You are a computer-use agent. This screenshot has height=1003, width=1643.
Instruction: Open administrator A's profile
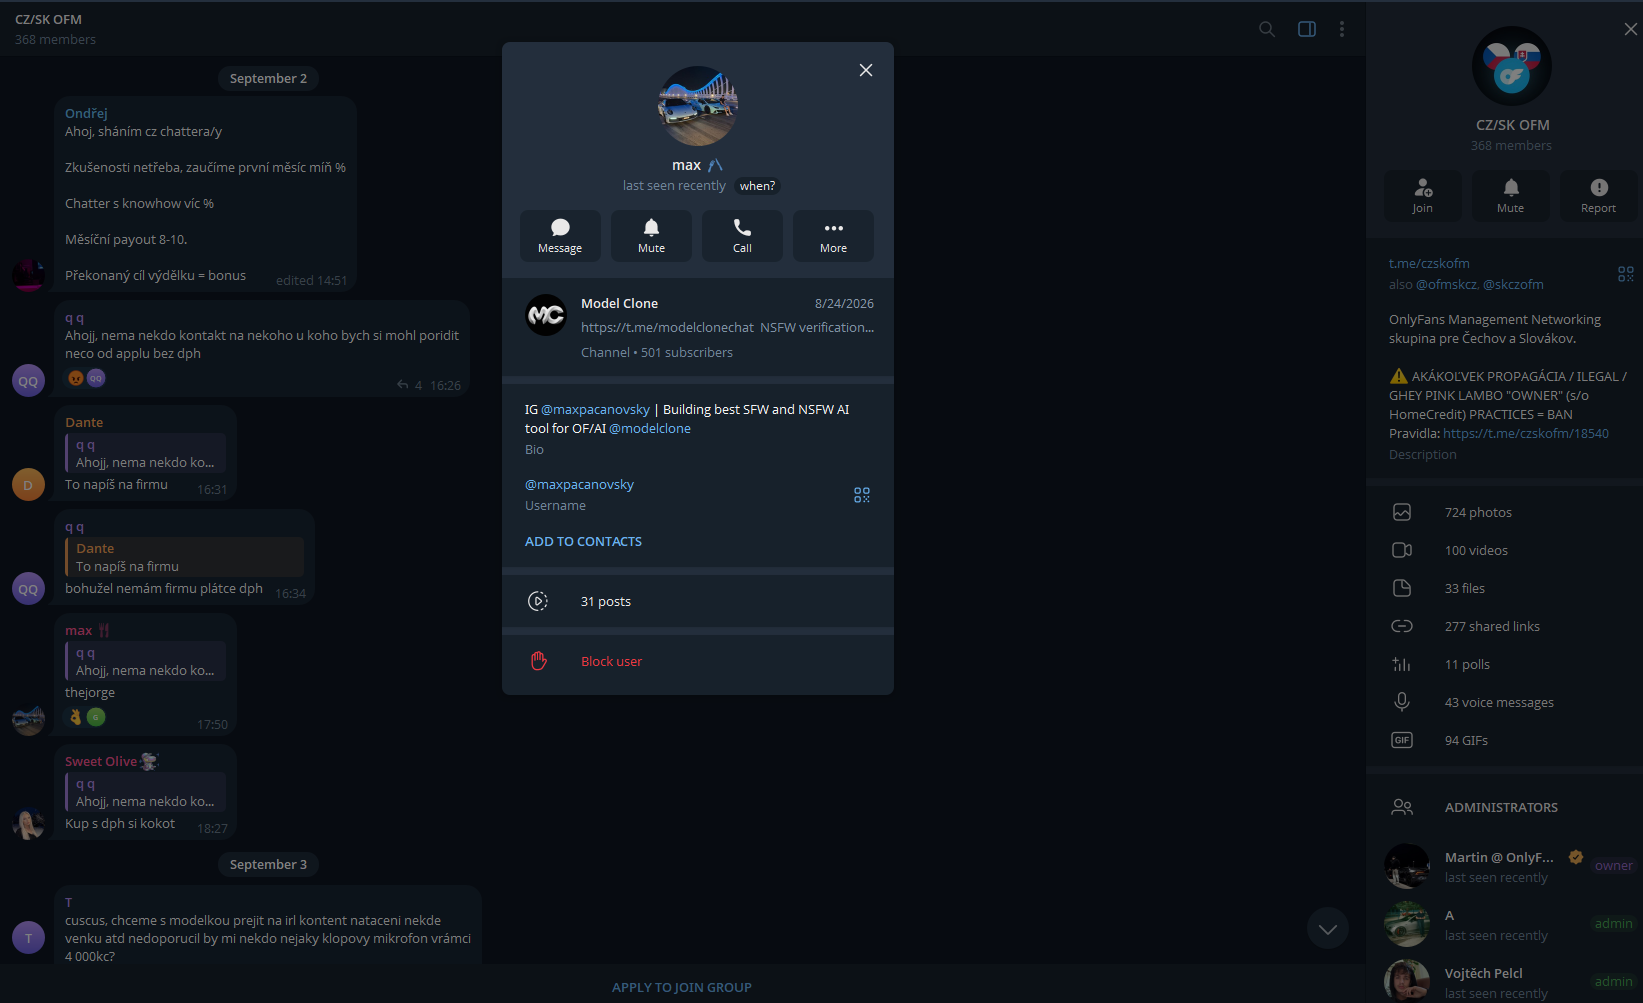[x=1504, y=924]
